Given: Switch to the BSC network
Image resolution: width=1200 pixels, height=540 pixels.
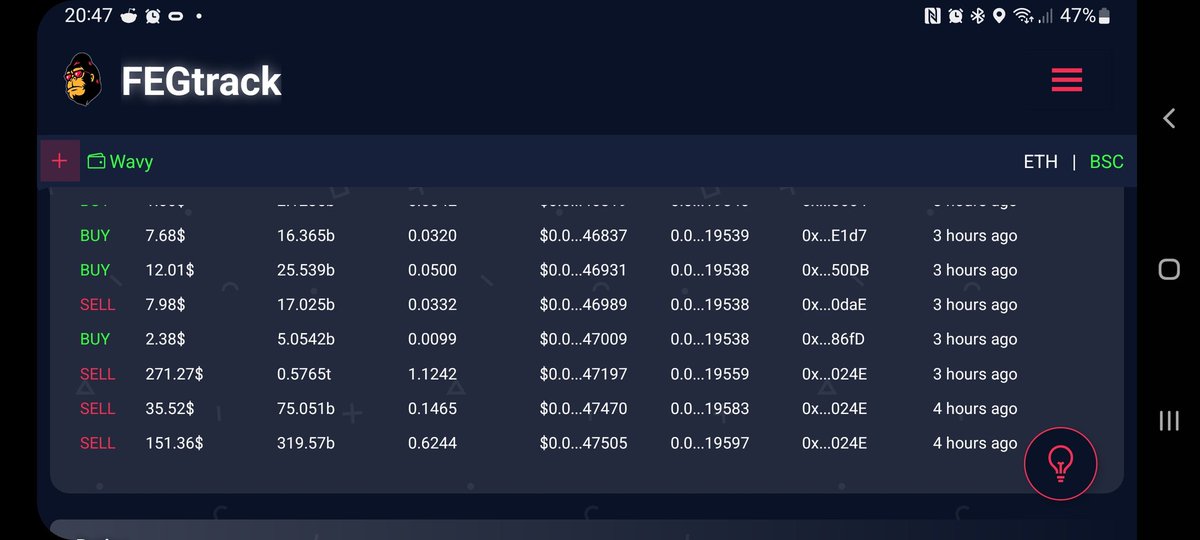Looking at the screenshot, I should pos(1106,161).
